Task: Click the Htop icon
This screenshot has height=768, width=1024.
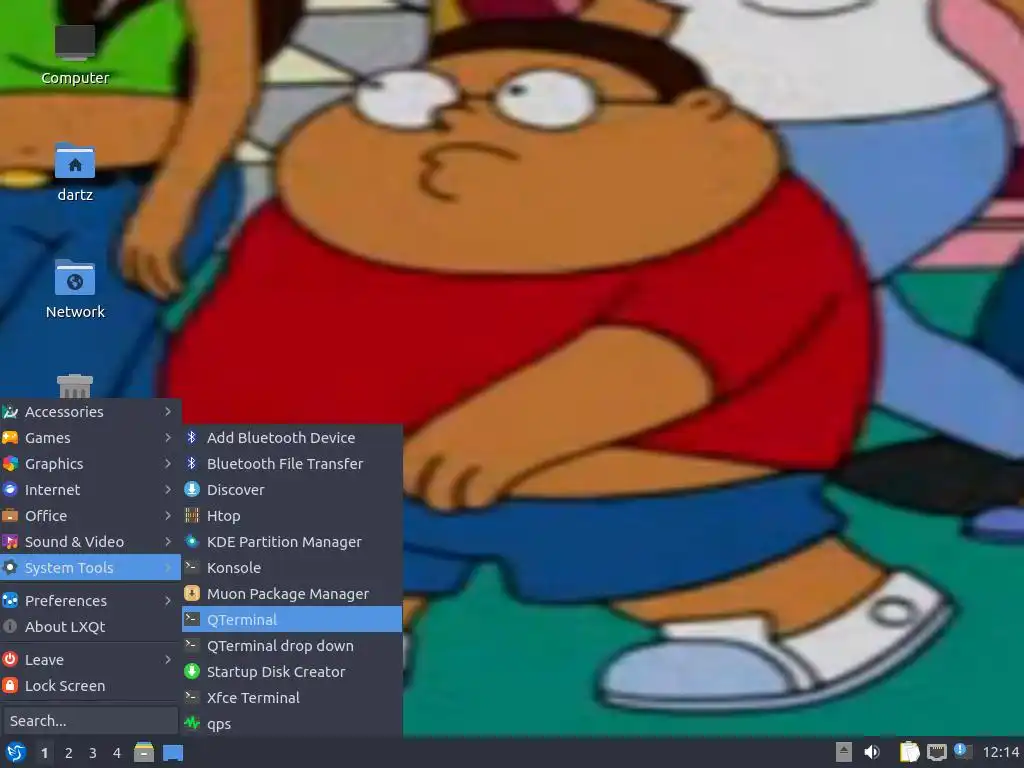Action: (191, 515)
